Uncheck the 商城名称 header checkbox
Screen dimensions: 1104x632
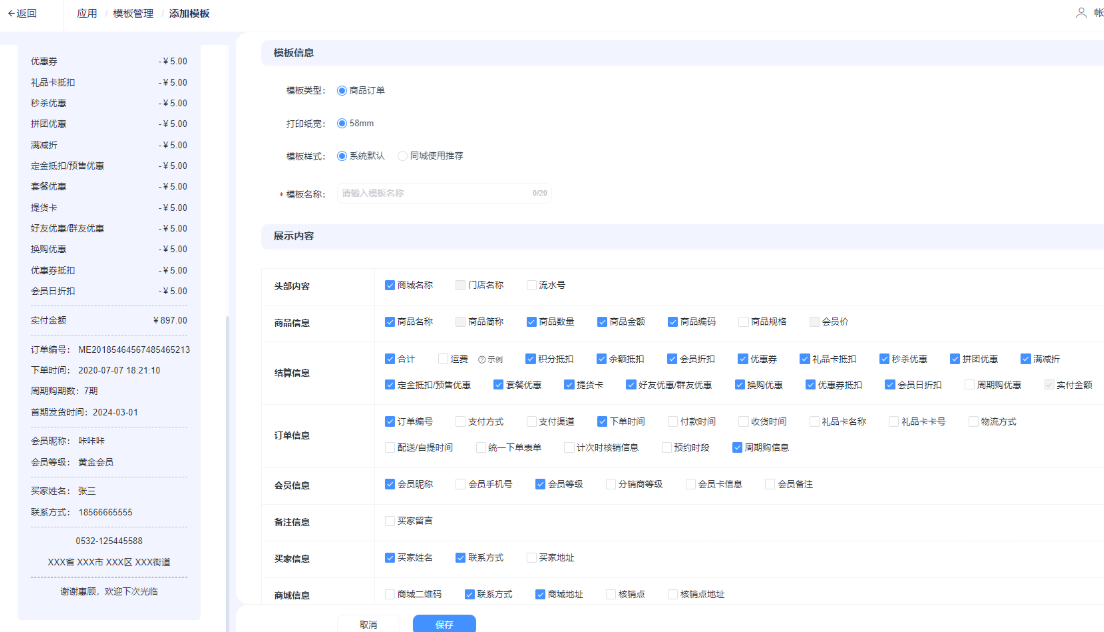coord(390,285)
